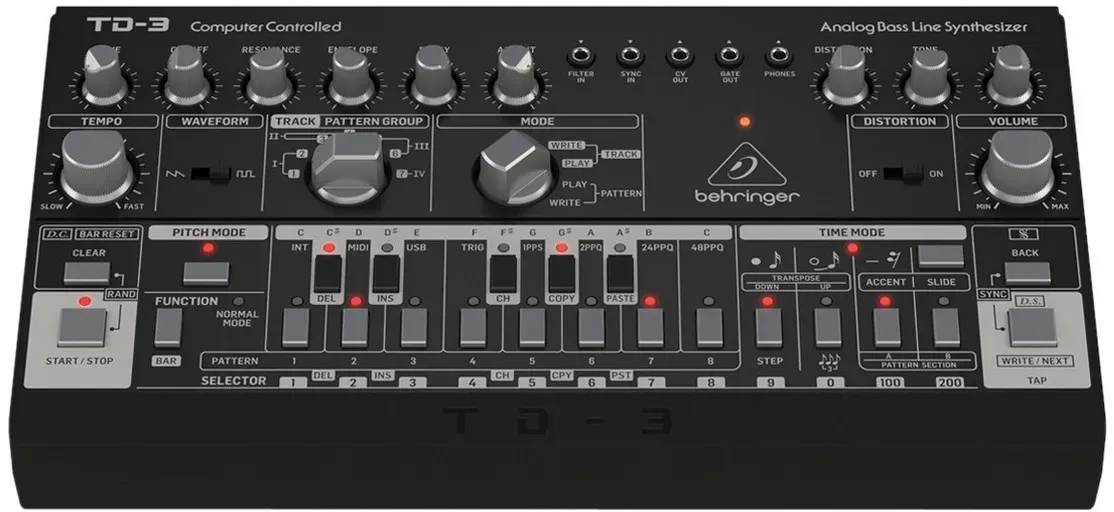Click the 'BAR RESET' label
This screenshot has width=1114, height=512.
(x=105, y=234)
